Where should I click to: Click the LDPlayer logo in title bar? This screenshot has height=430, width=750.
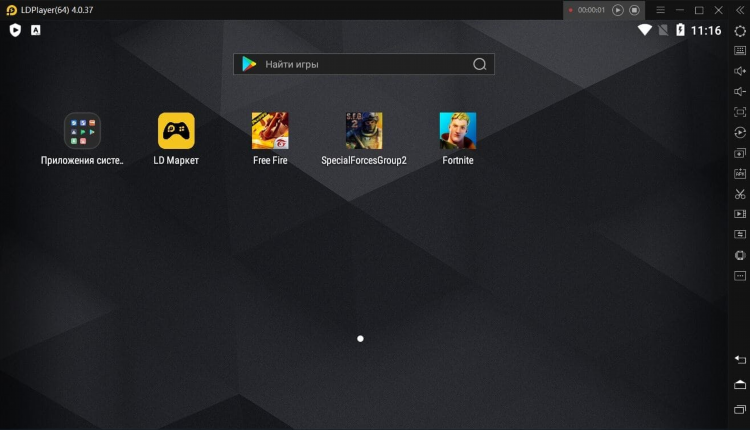(x=11, y=10)
